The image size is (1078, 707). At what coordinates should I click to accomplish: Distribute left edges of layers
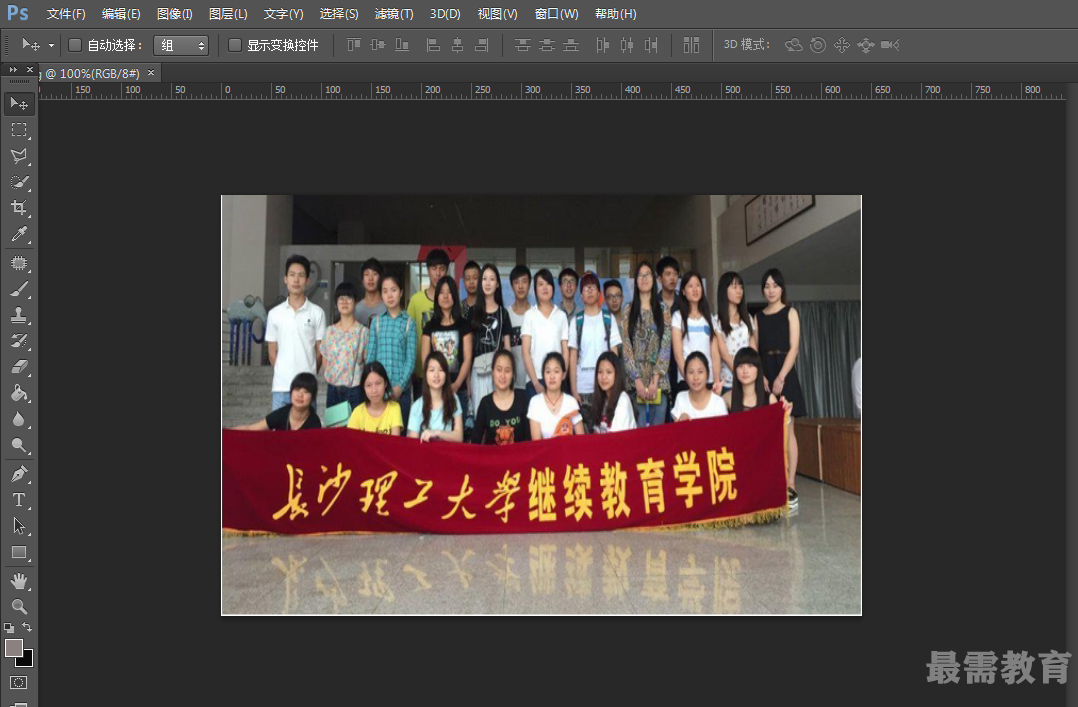602,45
